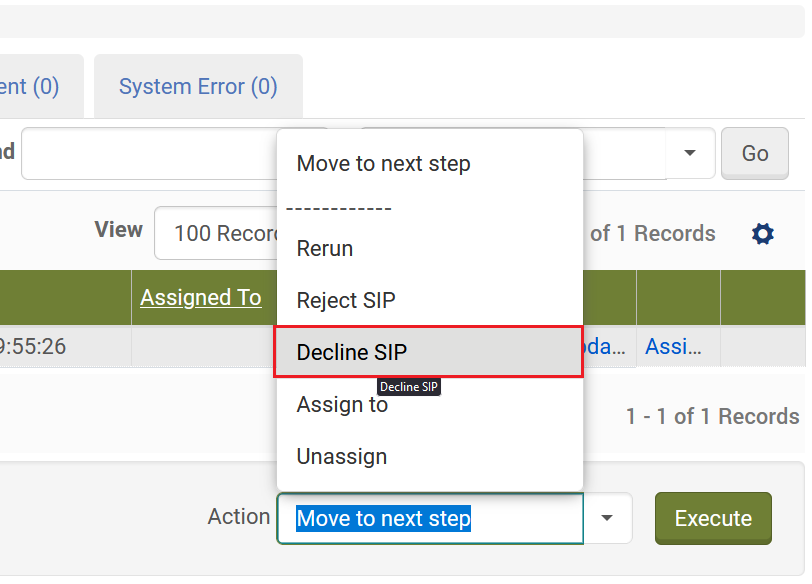812x584 pixels.
Task: Click the Action combo box text field
Action: tap(430, 518)
